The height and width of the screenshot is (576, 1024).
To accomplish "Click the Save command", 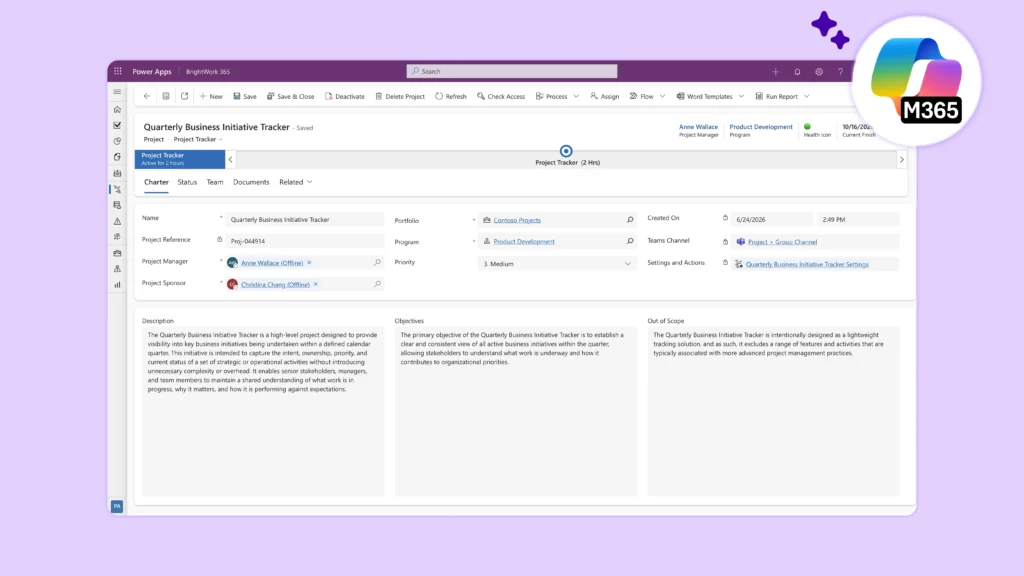I will (245, 97).
